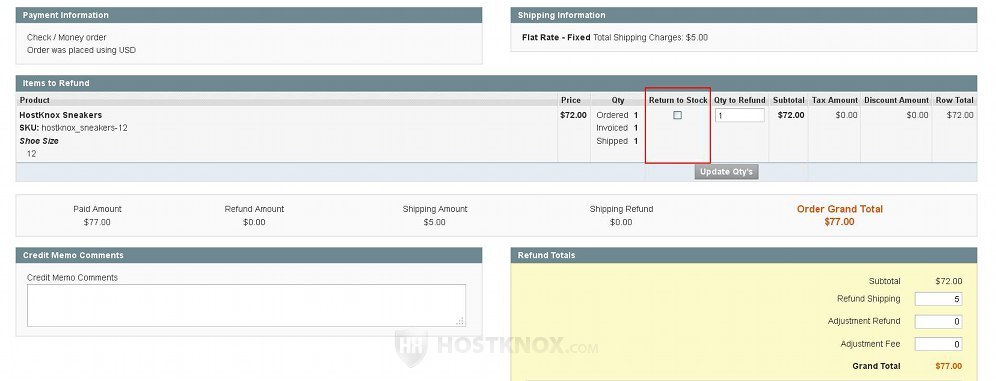Click the Adjustment Refund label

[x=864, y=321]
